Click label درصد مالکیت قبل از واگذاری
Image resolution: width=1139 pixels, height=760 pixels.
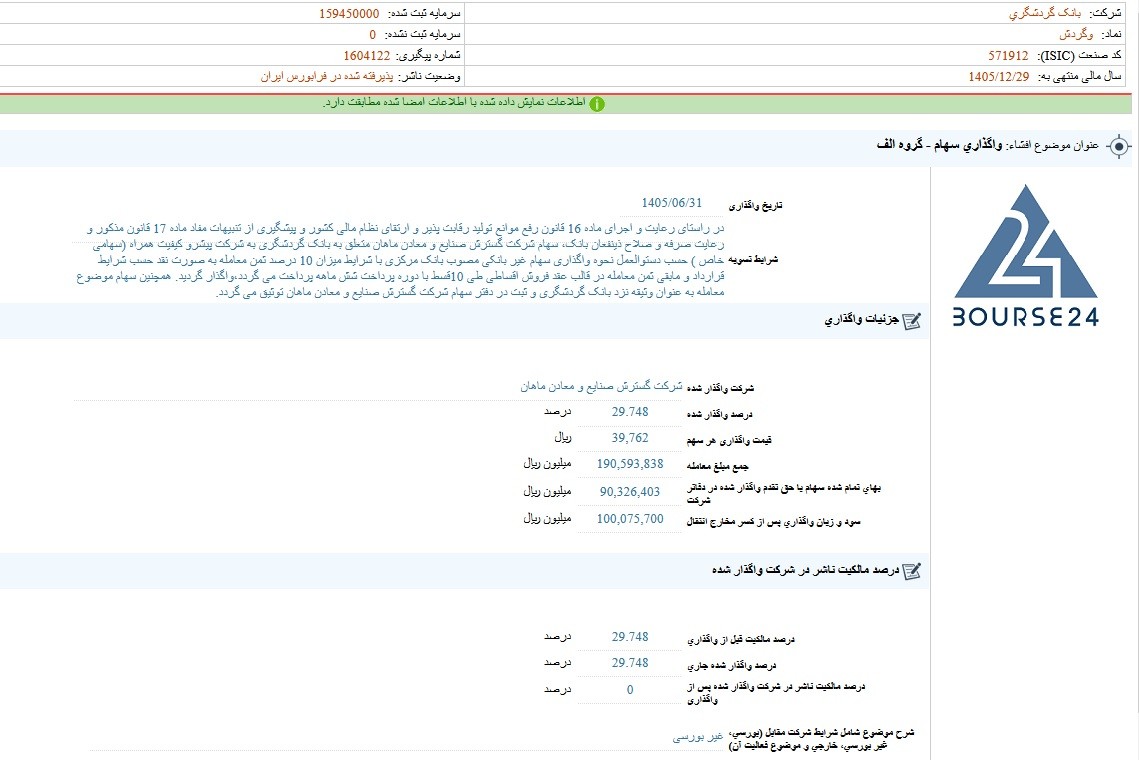[741, 639]
